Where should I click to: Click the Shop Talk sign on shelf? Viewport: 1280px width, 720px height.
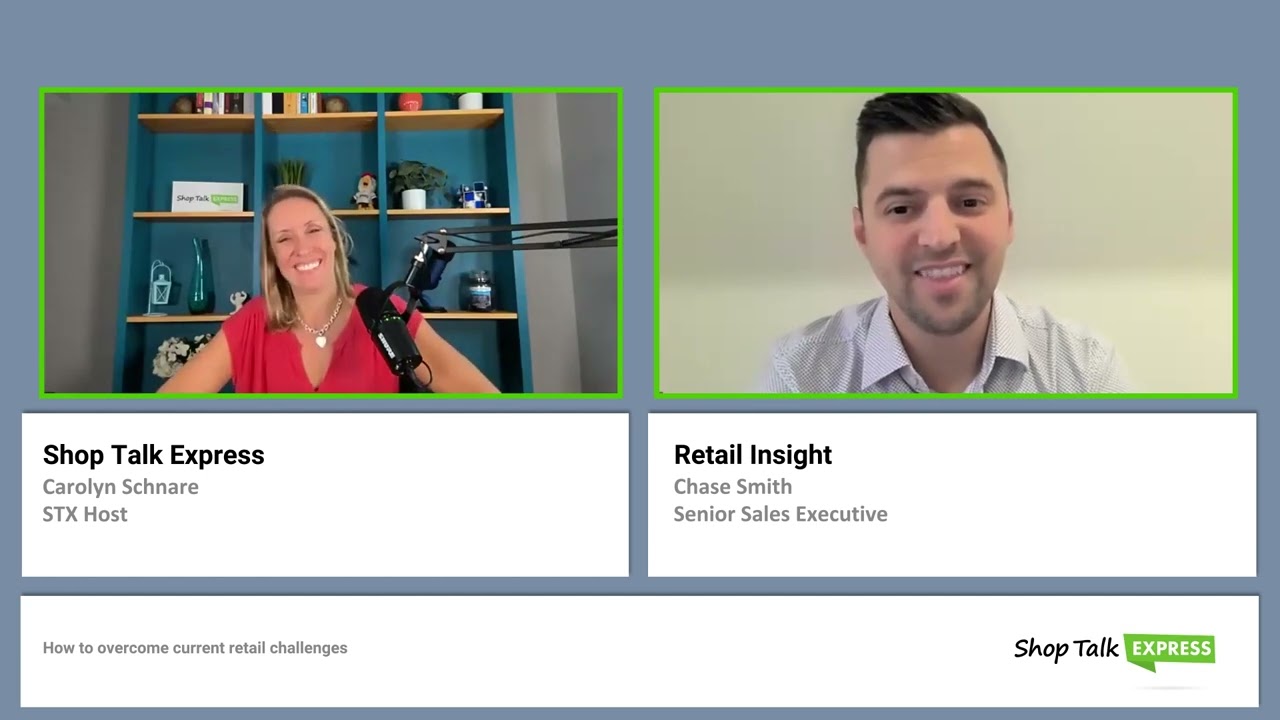pos(207,197)
